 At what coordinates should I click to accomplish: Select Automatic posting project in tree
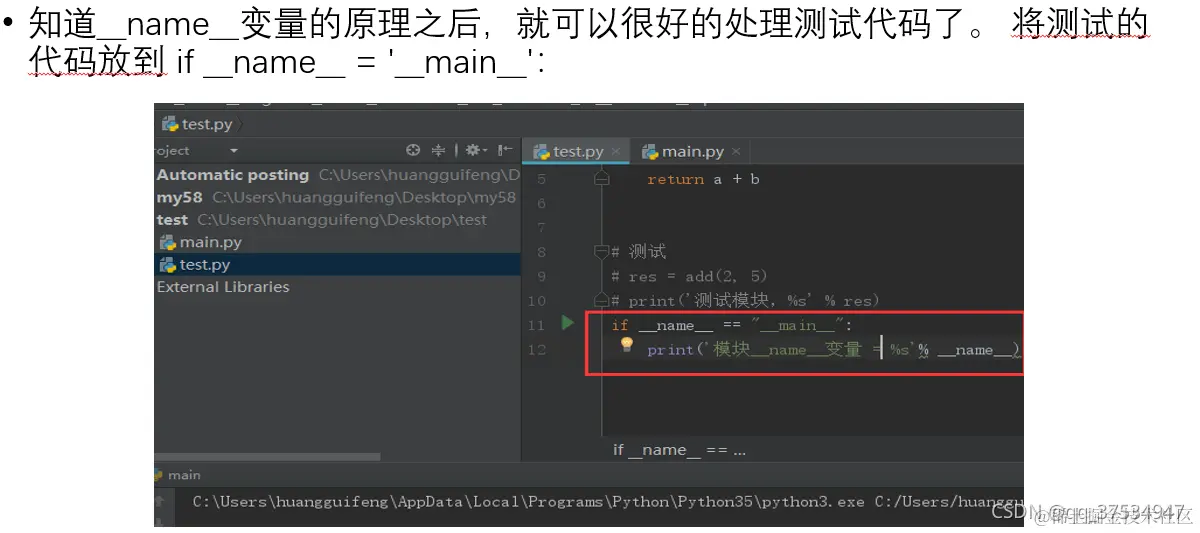[x=337, y=175]
